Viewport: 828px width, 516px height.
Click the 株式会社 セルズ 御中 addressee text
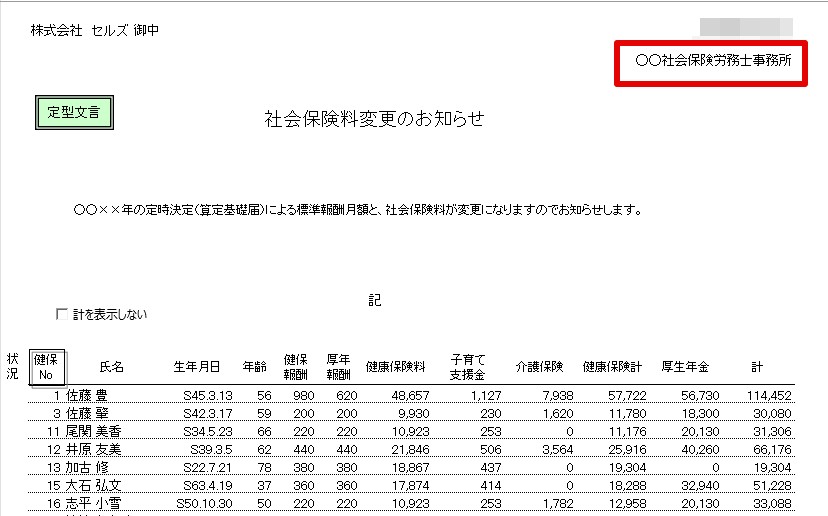(95, 31)
